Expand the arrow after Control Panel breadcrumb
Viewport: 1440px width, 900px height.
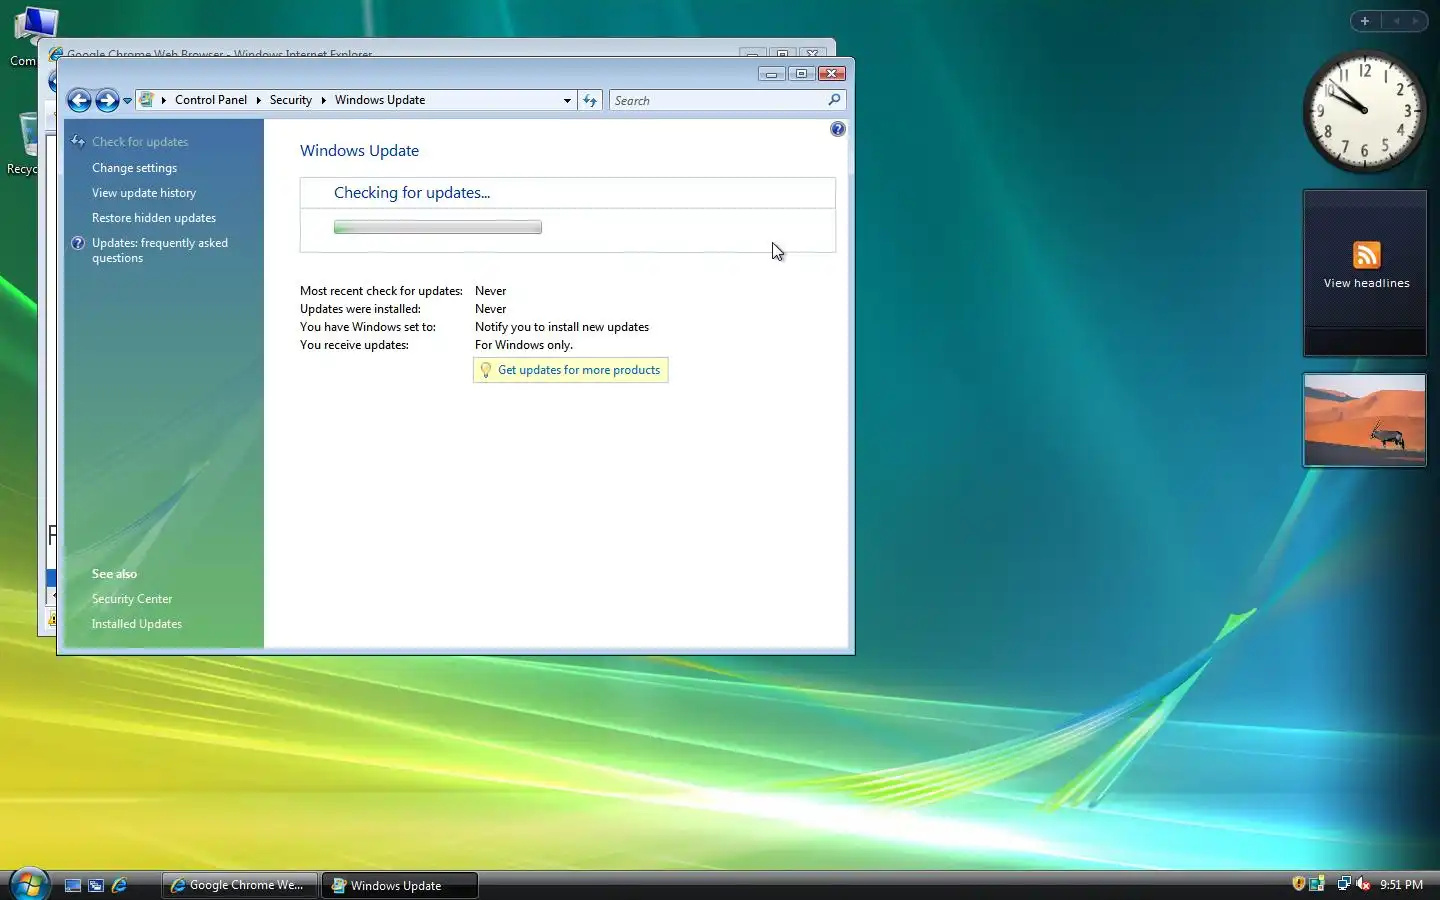tap(258, 100)
